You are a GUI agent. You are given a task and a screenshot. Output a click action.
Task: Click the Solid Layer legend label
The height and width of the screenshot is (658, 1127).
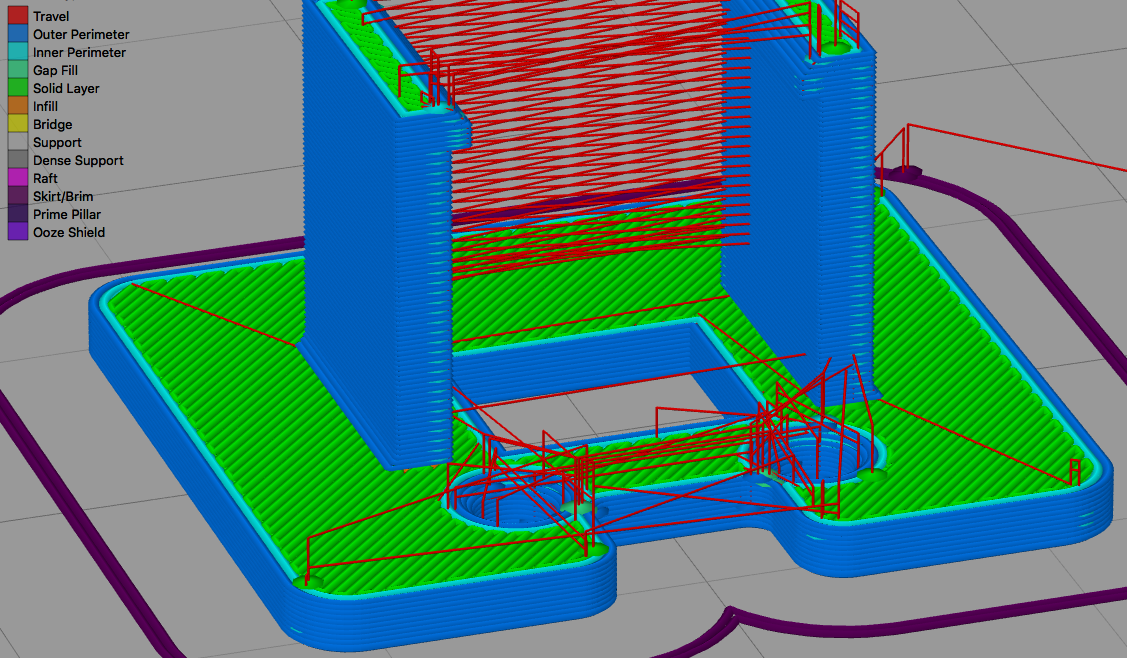click(66, 88)
